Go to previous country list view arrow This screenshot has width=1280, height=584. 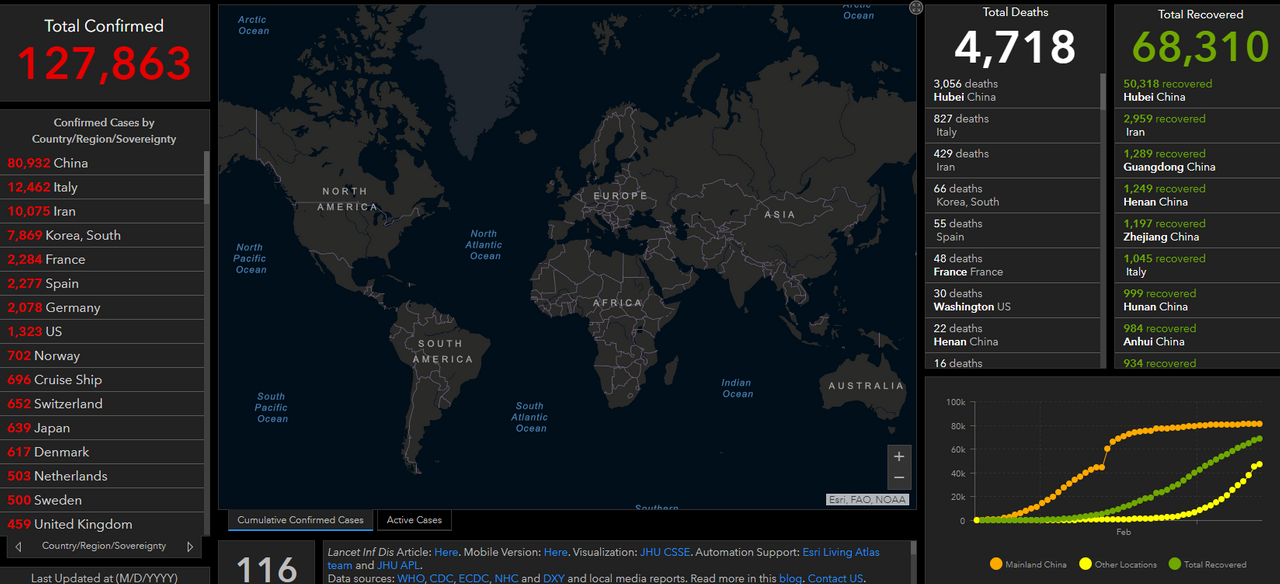click(18, 547)
